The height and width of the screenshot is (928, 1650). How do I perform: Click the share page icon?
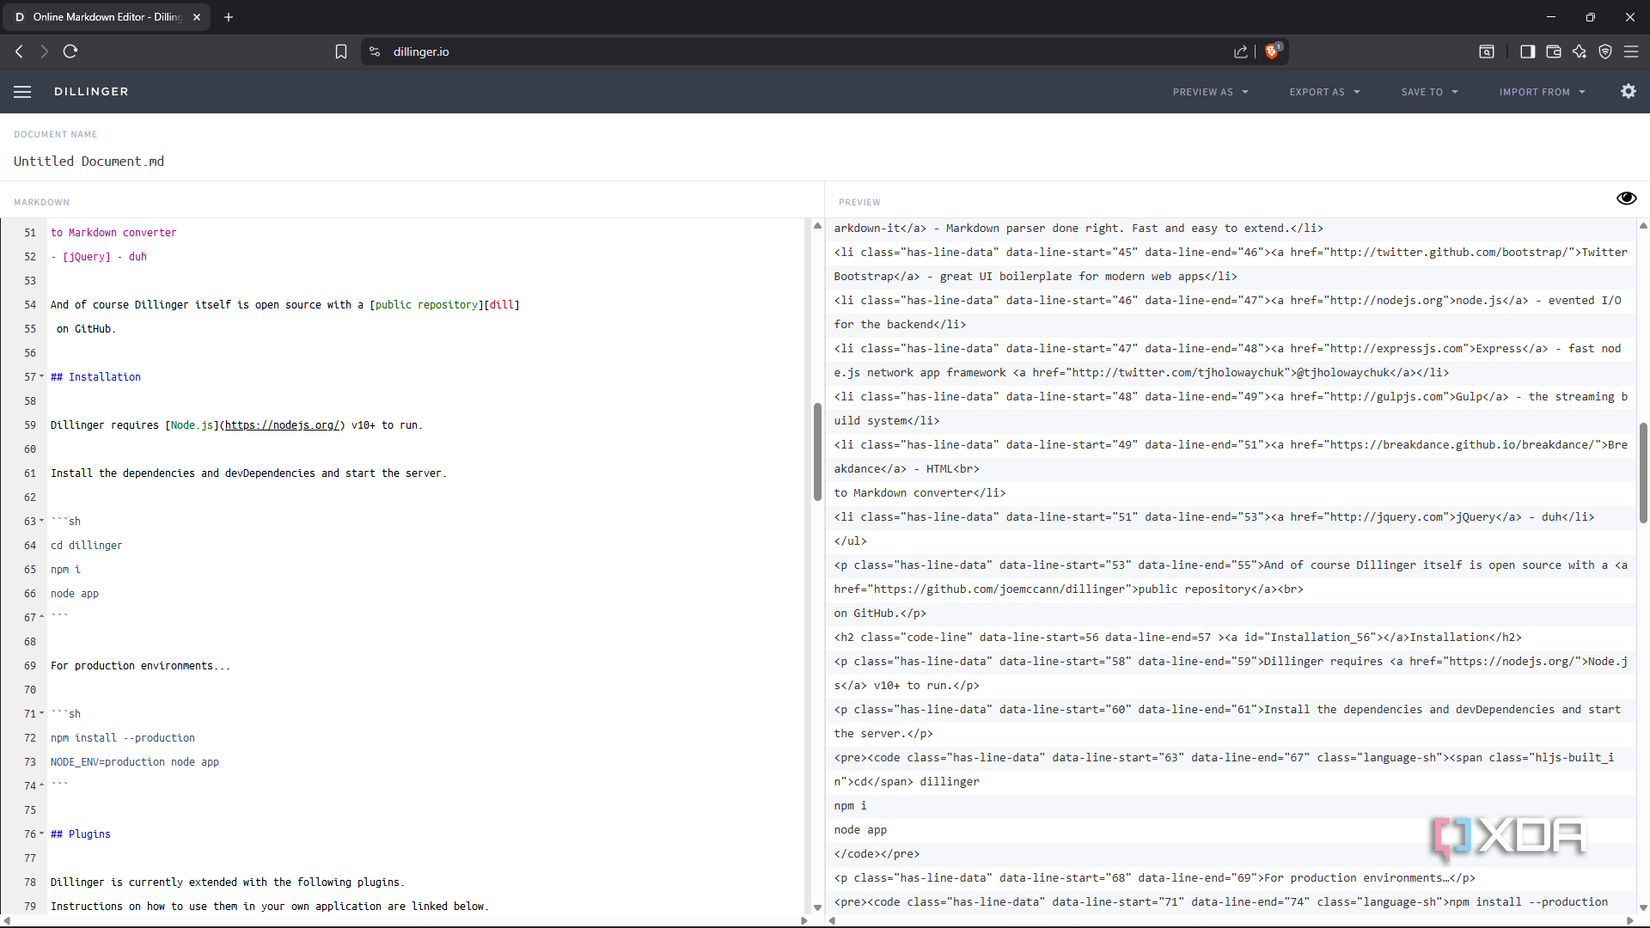[x=1240, y=51]
